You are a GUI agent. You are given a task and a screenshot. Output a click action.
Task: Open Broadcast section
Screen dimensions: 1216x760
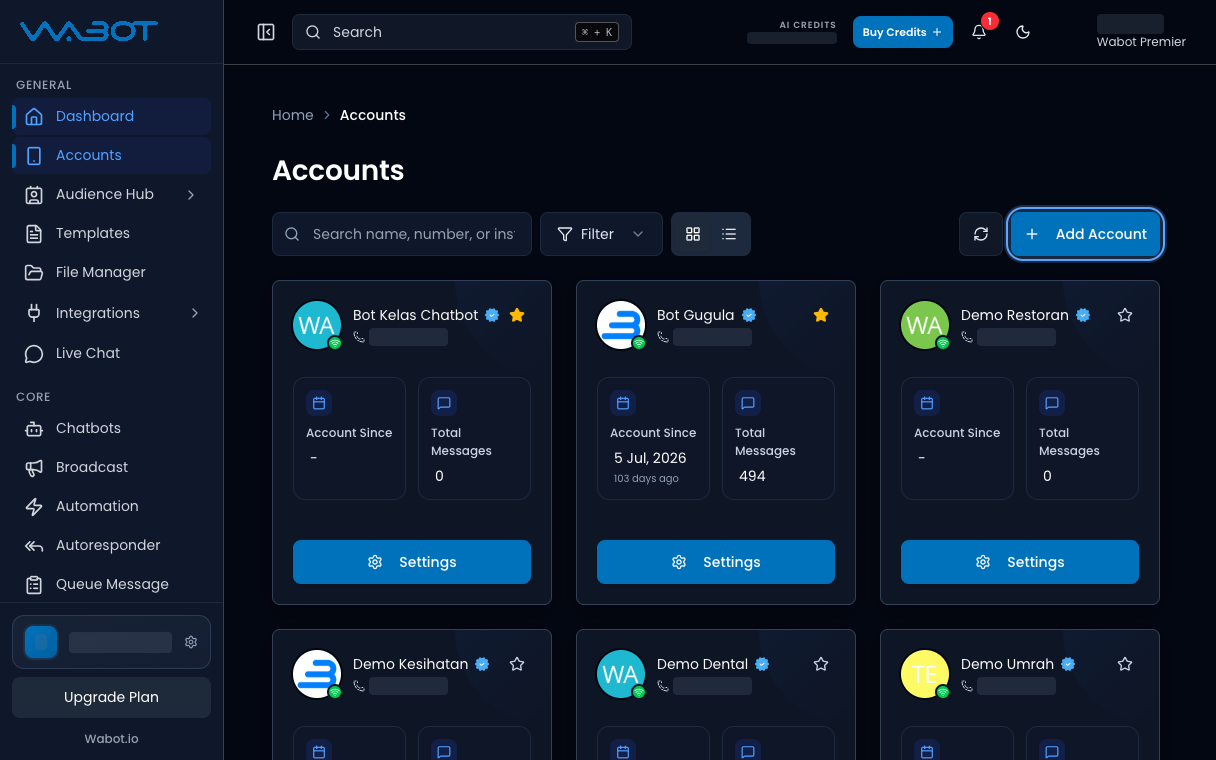111,467
